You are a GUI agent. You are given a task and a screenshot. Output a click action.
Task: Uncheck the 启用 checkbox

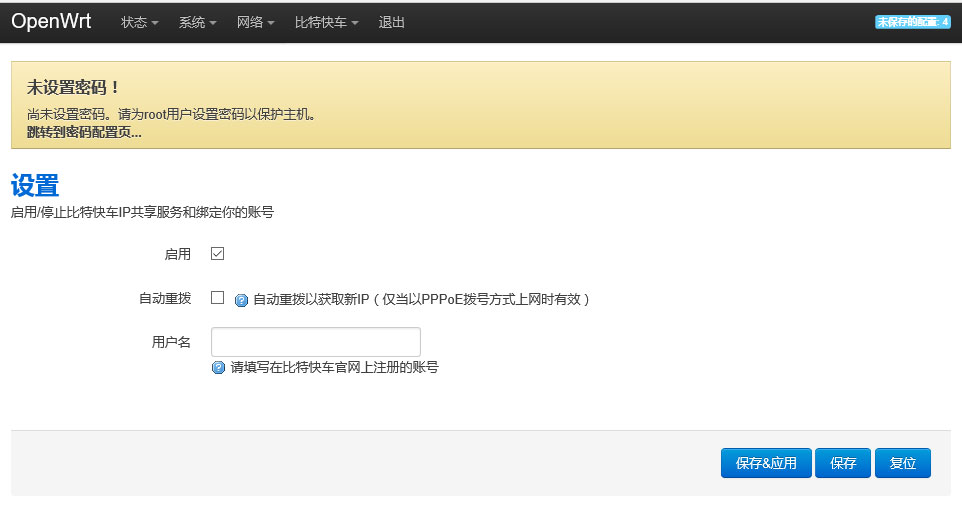[217, 253]
